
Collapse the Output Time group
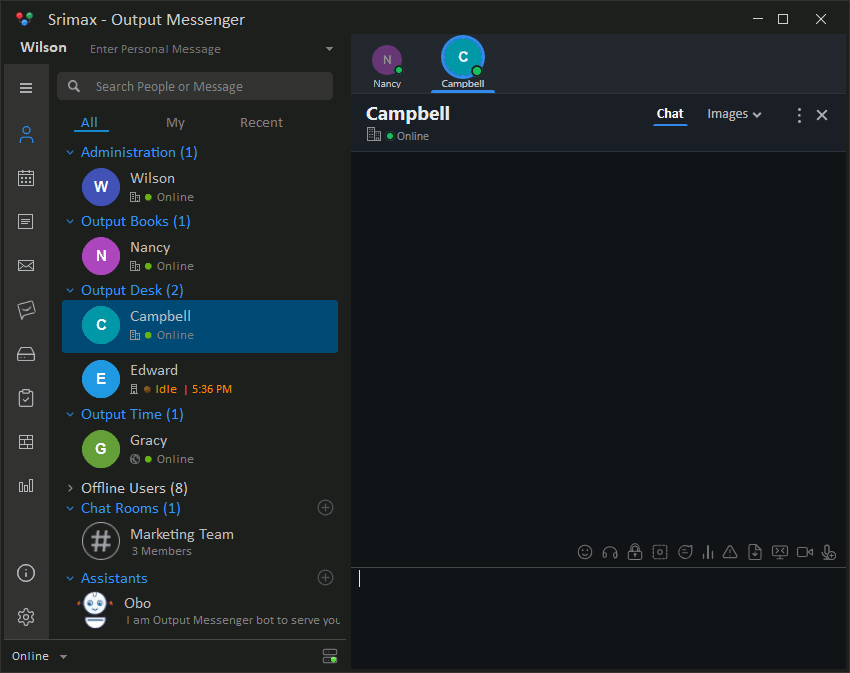click(x=70, y=415)
